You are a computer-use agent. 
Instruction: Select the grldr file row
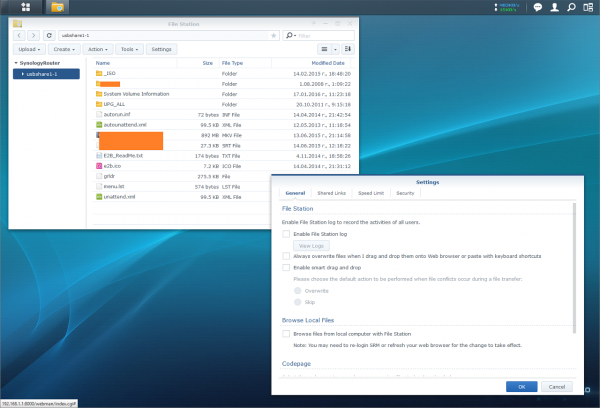pyautogui.click(x=181, y=176)
